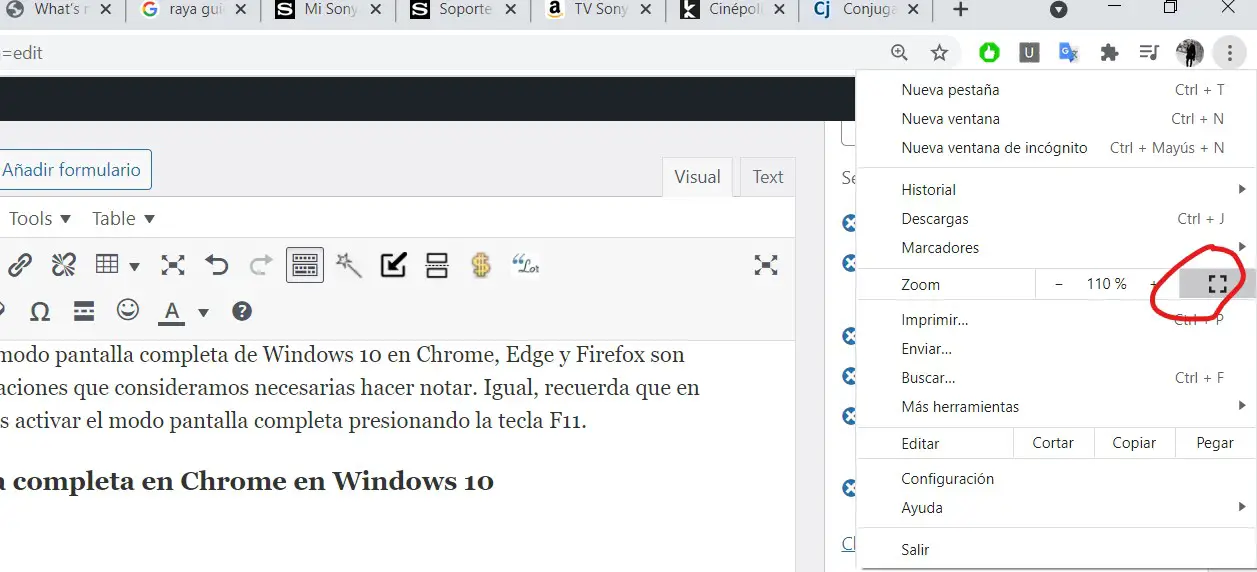Open a new tab with the plus button
The height and width of the screenshot is (572, 1257).
point(960,10)
